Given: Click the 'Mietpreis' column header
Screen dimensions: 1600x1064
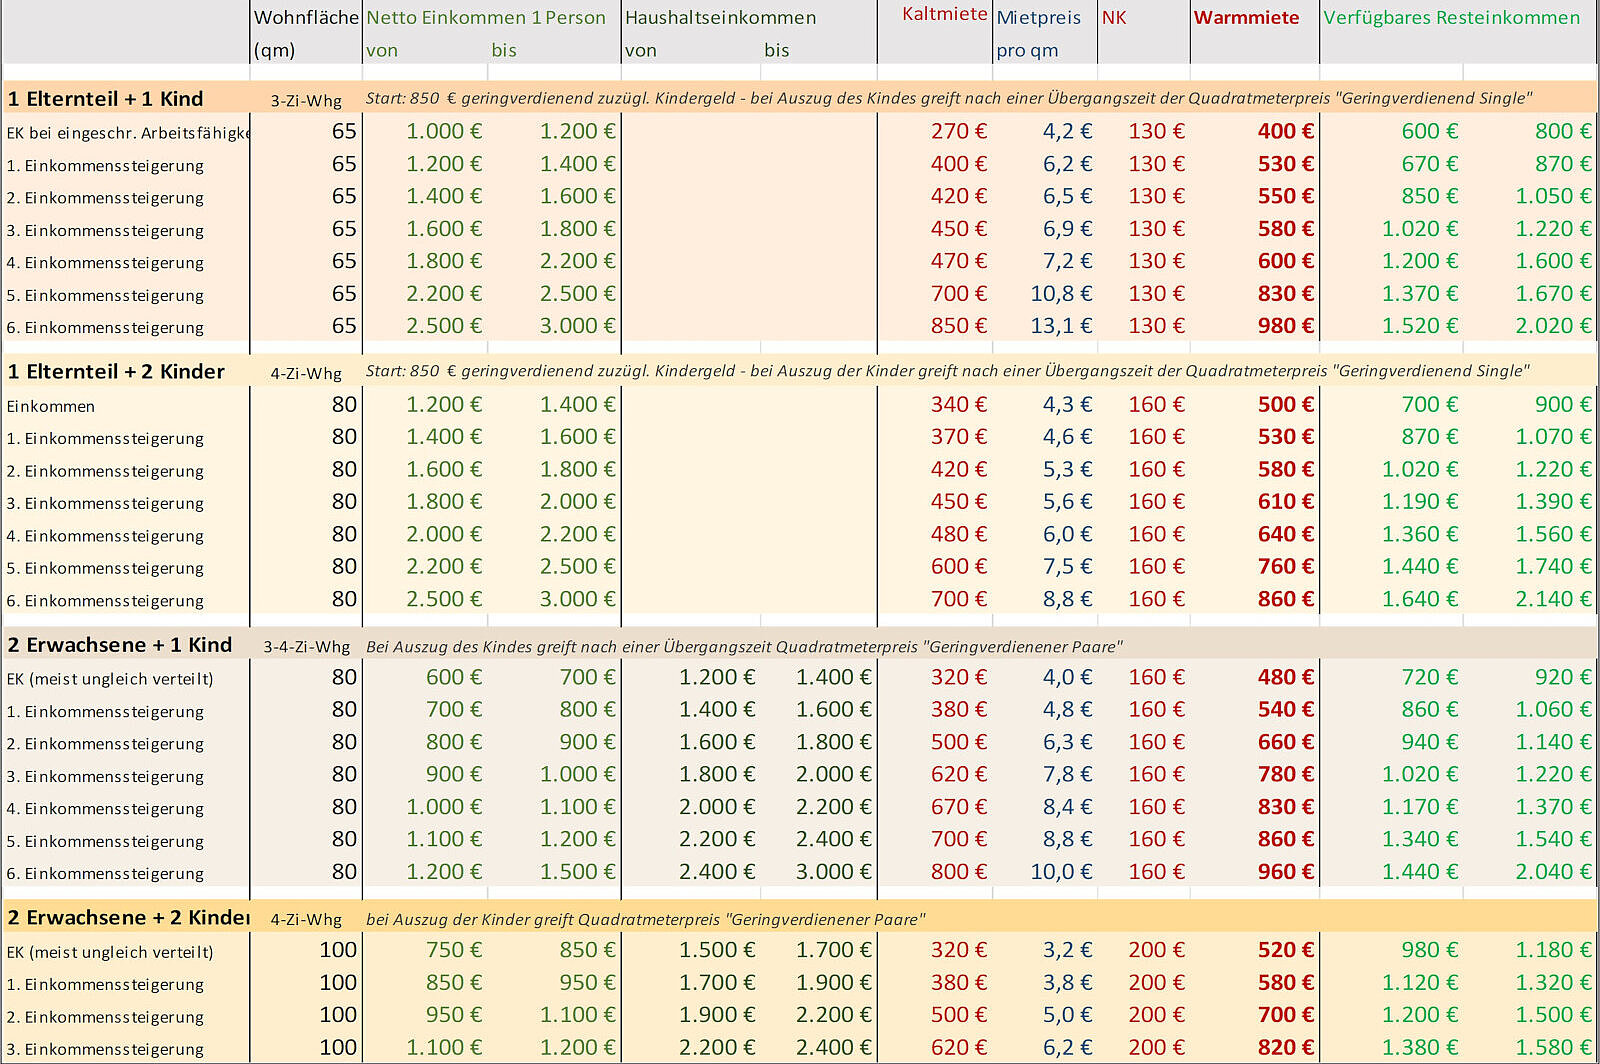Looking at the screenshot, I should (1038, 17).
